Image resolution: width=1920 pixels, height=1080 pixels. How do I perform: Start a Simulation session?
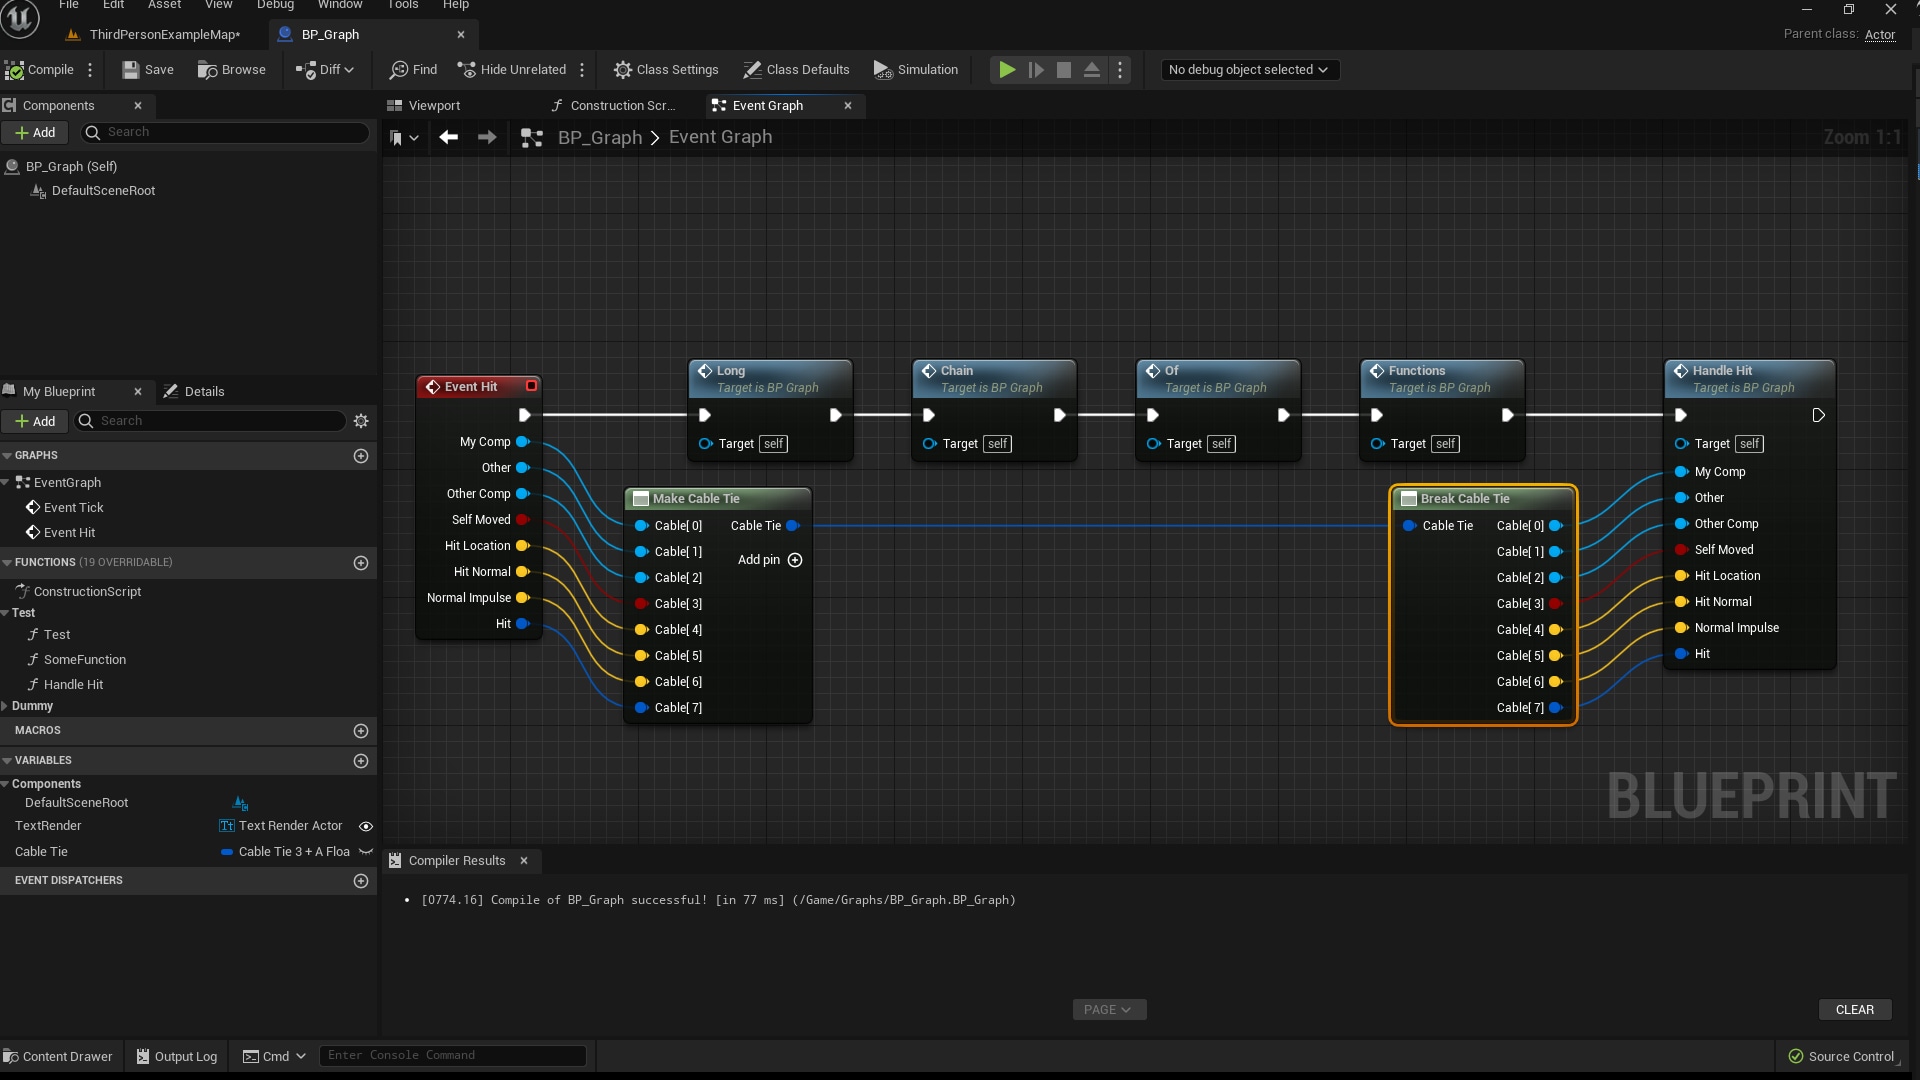point(915,70)
